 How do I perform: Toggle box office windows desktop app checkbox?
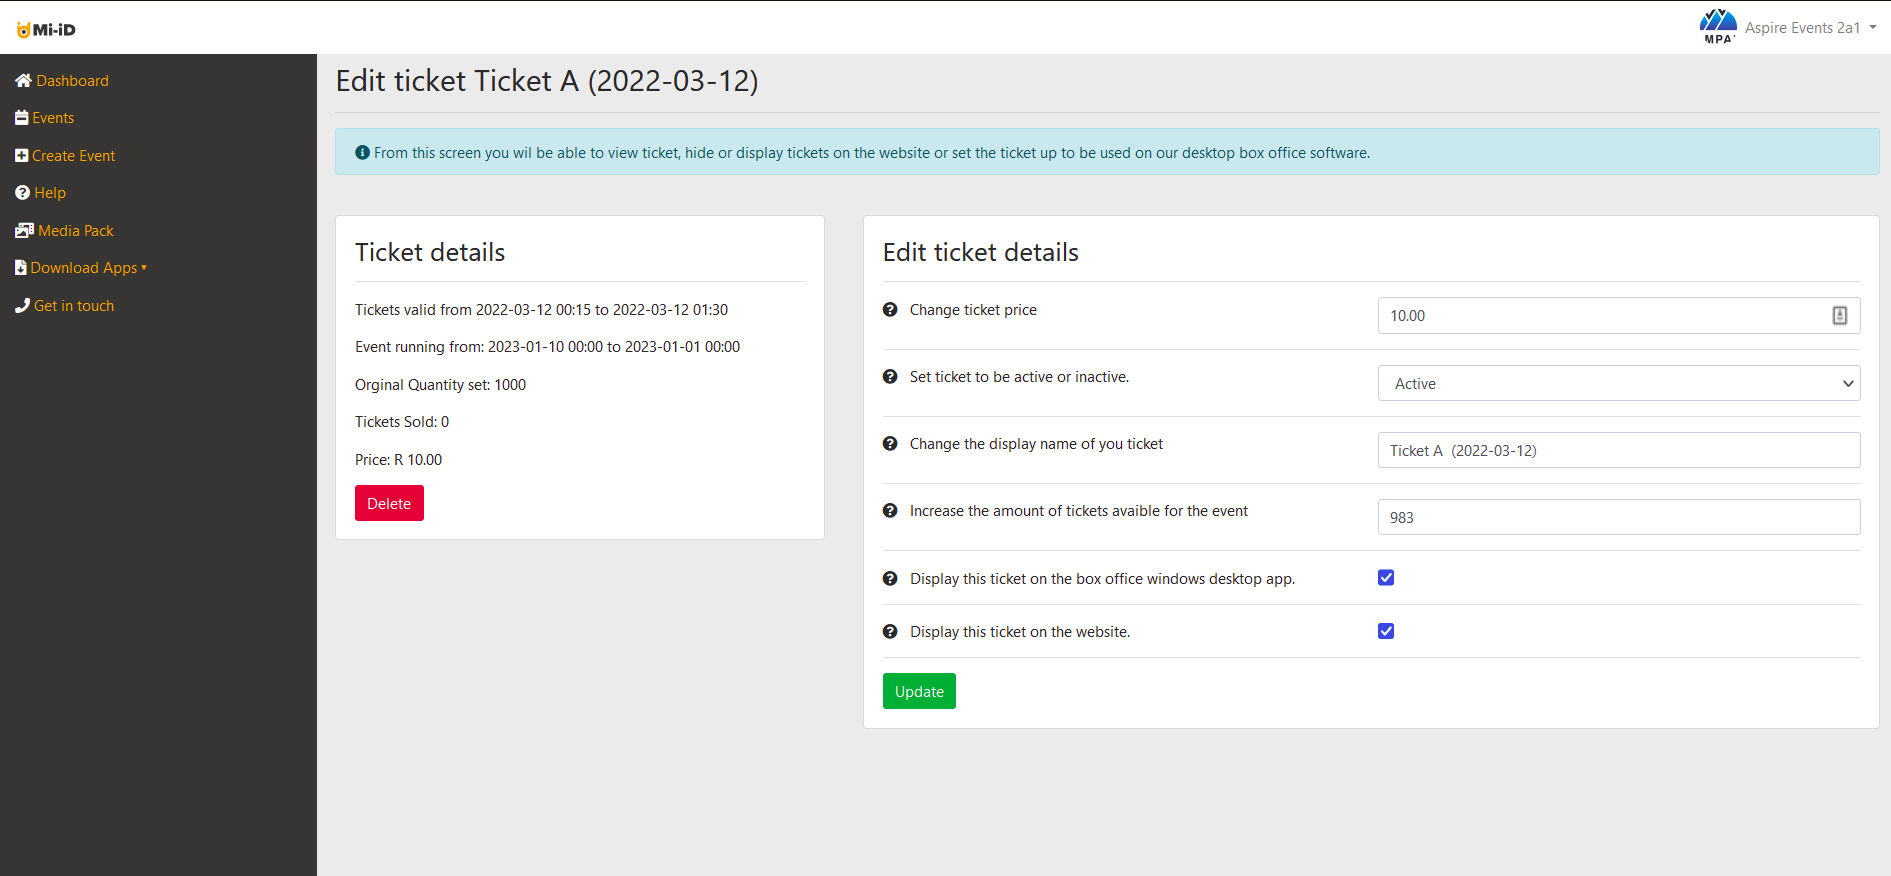click(x=1386, y=578)
